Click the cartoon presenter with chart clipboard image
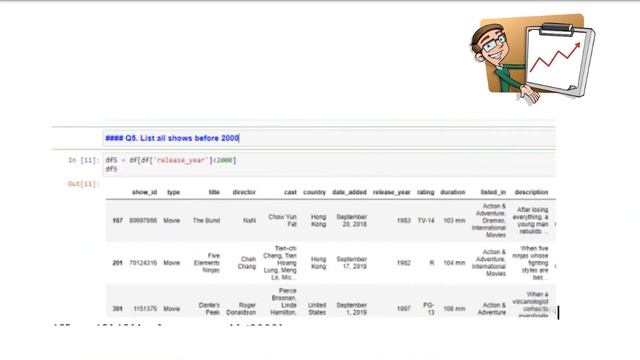Screen dimensions: 640x360 [x=532, y=59]
